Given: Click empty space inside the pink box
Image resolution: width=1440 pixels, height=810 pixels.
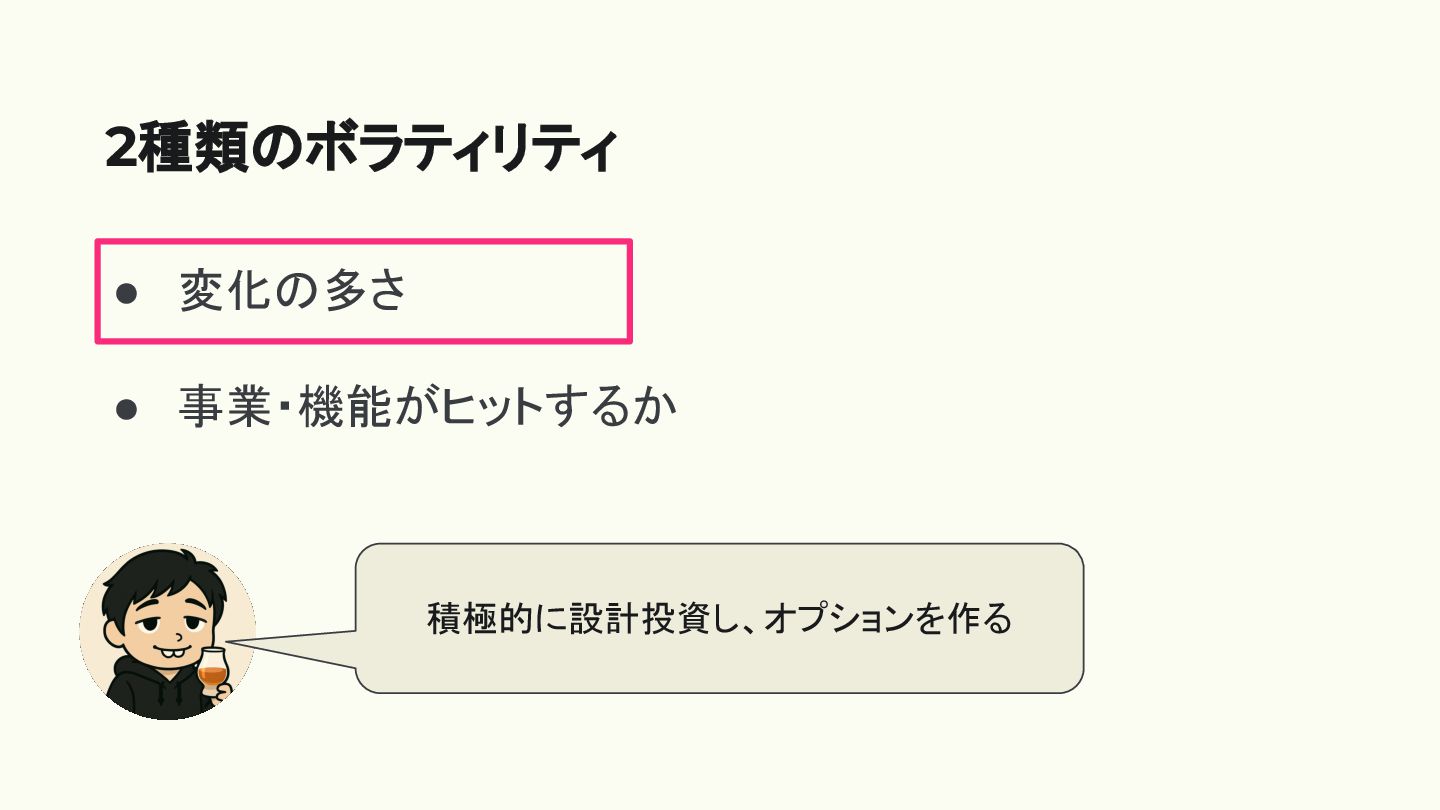Looking at the screenshot, I should [520, 292].
